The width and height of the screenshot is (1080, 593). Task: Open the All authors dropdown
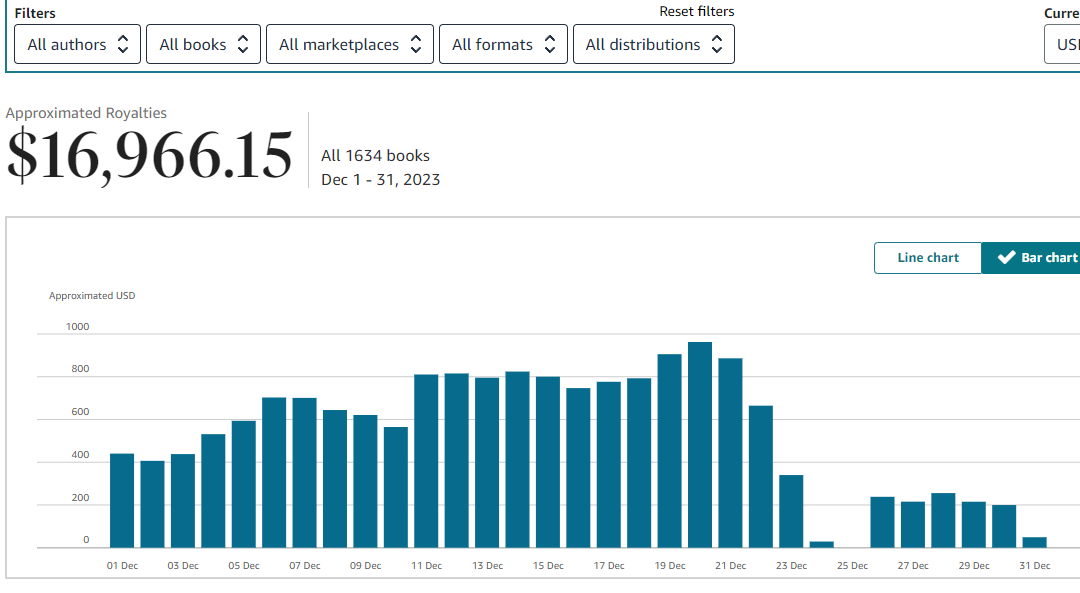coord(77,44)
